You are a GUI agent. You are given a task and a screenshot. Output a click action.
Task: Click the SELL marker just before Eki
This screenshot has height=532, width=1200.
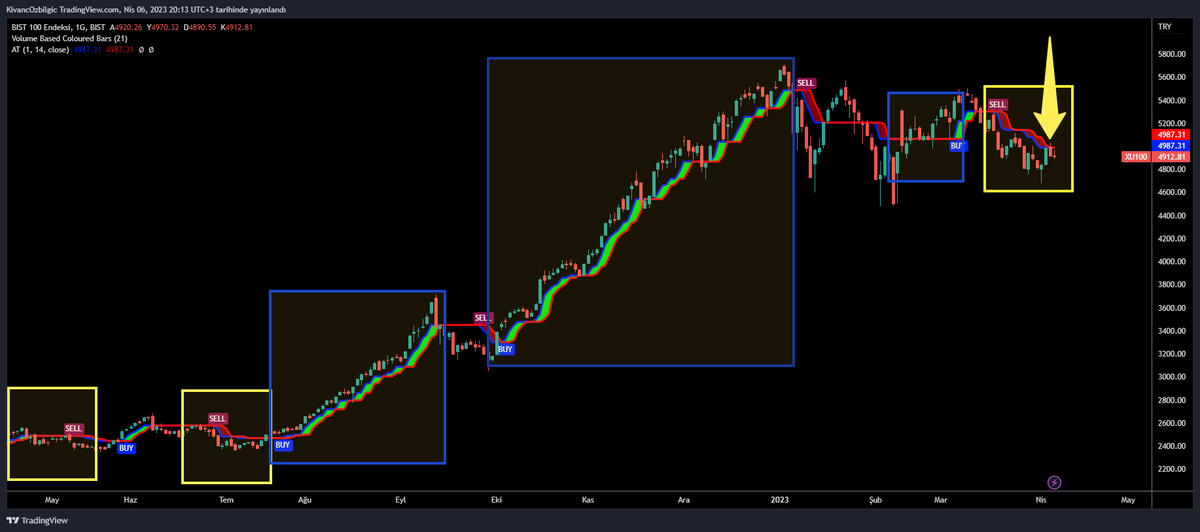[483, 317]
